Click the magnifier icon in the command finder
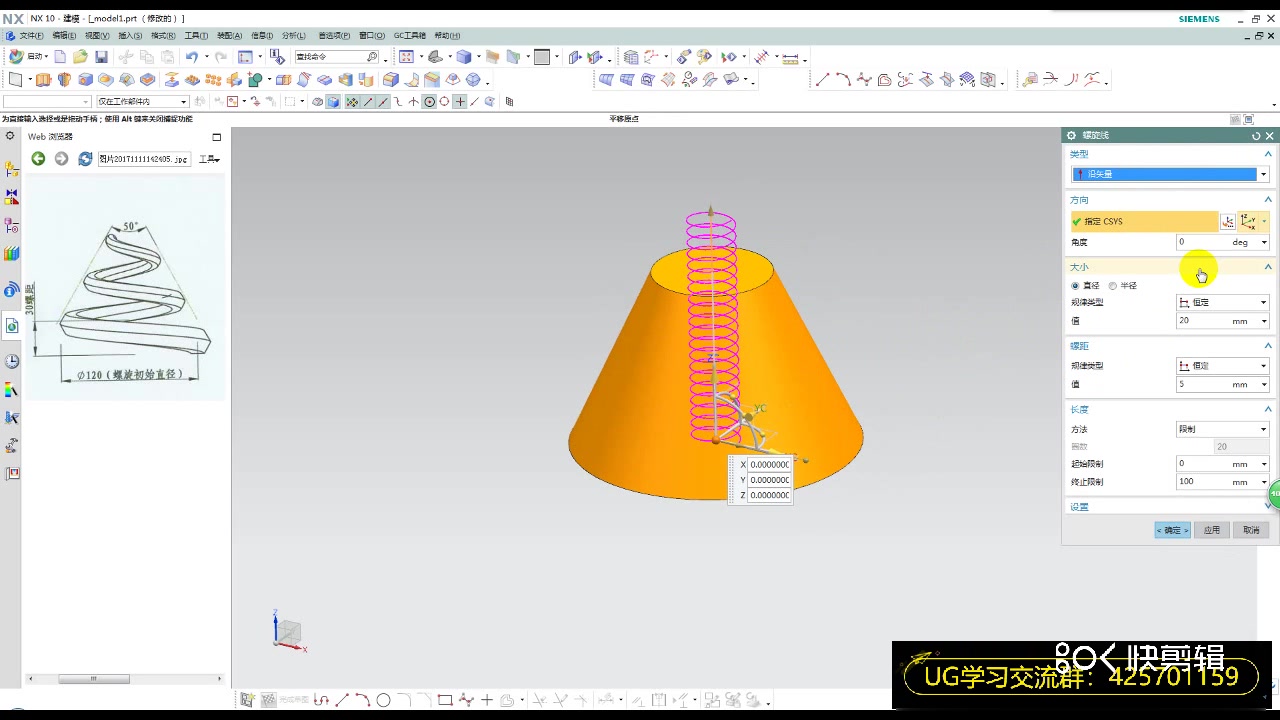Image resolution: width=1280 pixels, height=720 pixels. [372, 57]
